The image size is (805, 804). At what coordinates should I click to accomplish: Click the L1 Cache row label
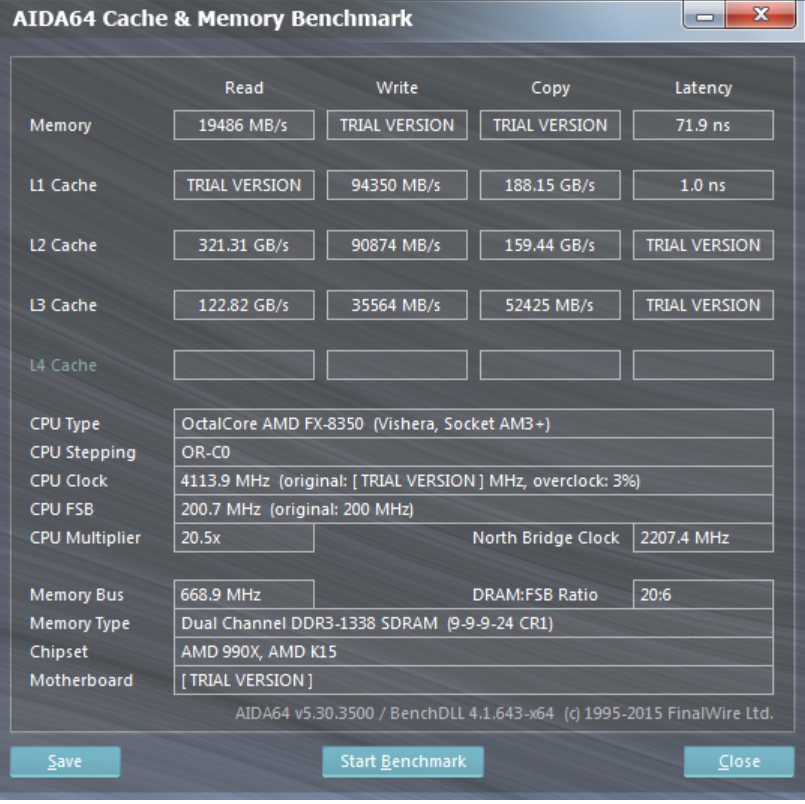63,185
